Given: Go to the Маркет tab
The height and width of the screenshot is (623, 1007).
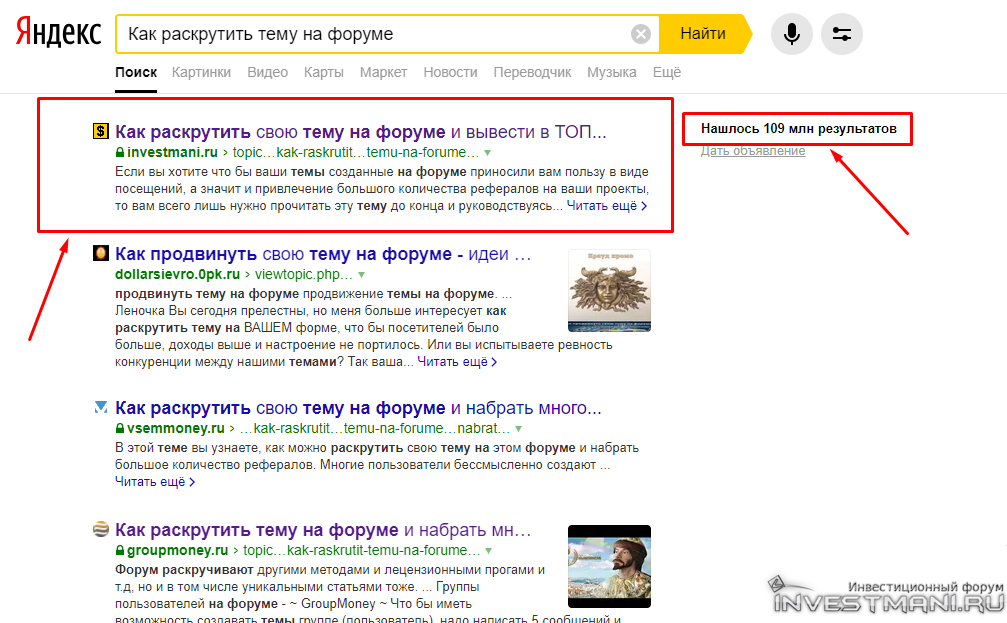Looking at the screenshot, I should coord(383,72).
